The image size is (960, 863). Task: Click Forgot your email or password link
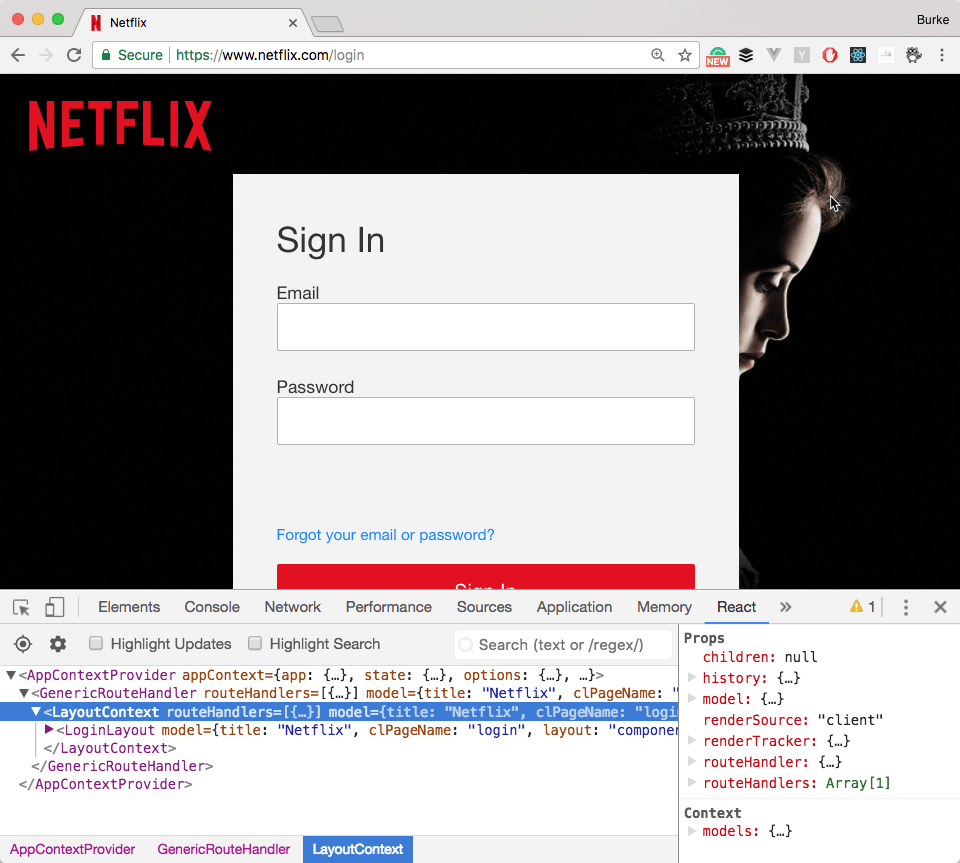[x=385, y=535]
